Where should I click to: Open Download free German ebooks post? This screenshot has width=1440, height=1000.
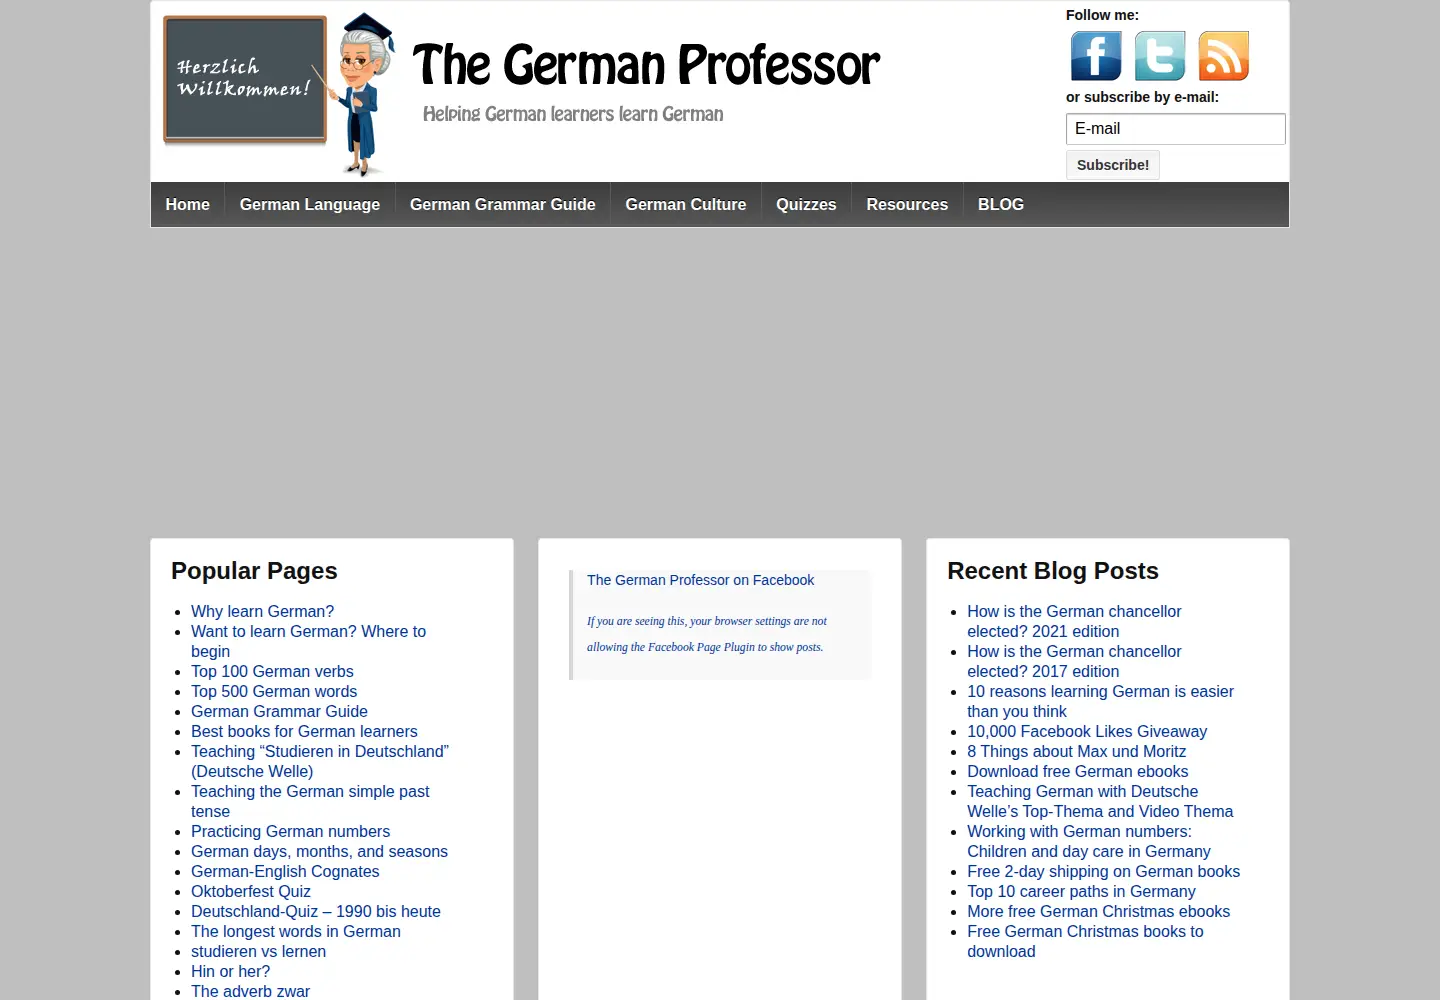[x=1077, y=771]
